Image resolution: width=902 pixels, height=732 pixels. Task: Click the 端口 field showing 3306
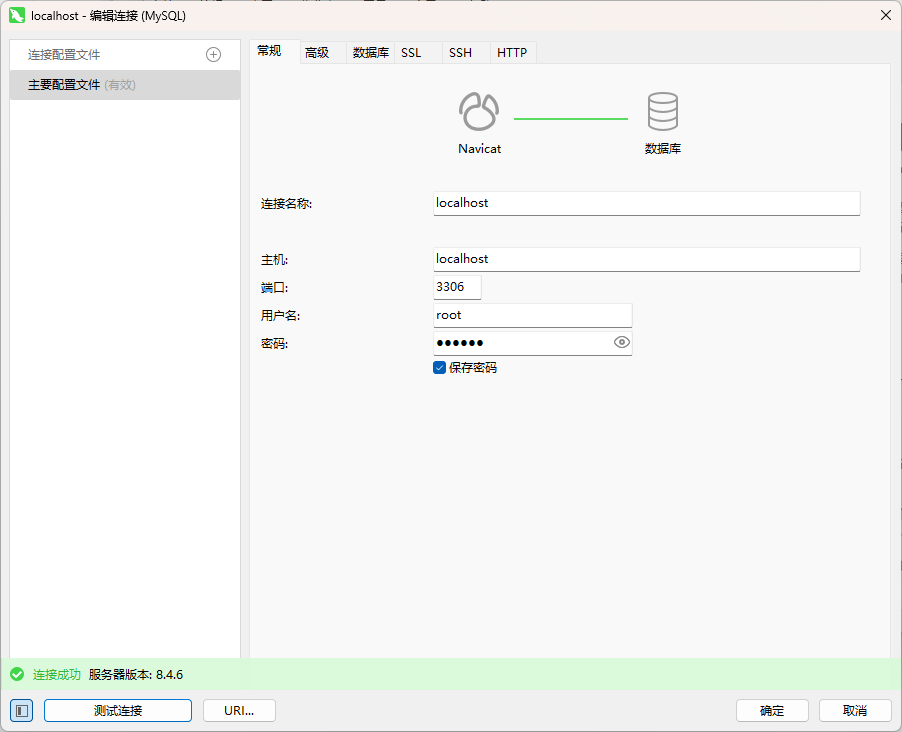click(x=457, y=287)
